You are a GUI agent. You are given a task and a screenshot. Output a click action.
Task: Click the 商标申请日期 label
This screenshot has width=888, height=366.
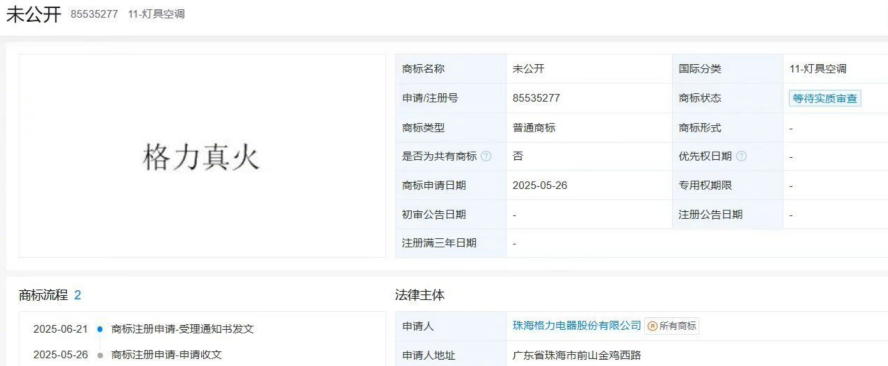tap(434, 185)
